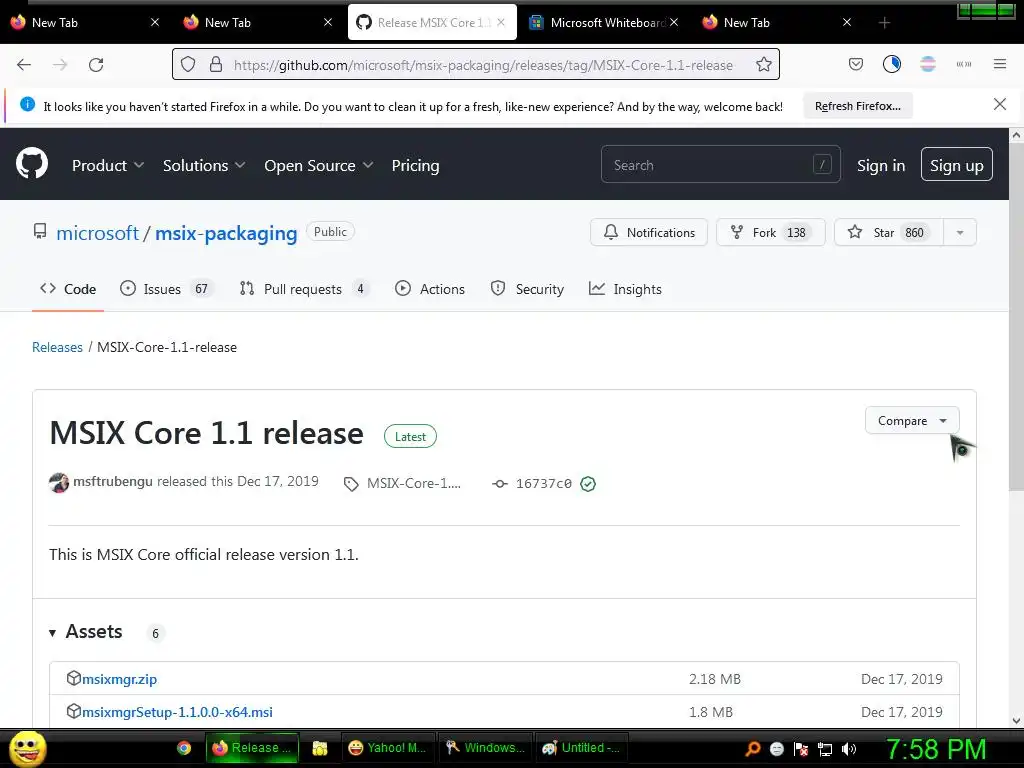The width and height of the screenshot is (1024, 768).
Task: Click the shield tracking protection icon
Action: (x=188, y=65)
